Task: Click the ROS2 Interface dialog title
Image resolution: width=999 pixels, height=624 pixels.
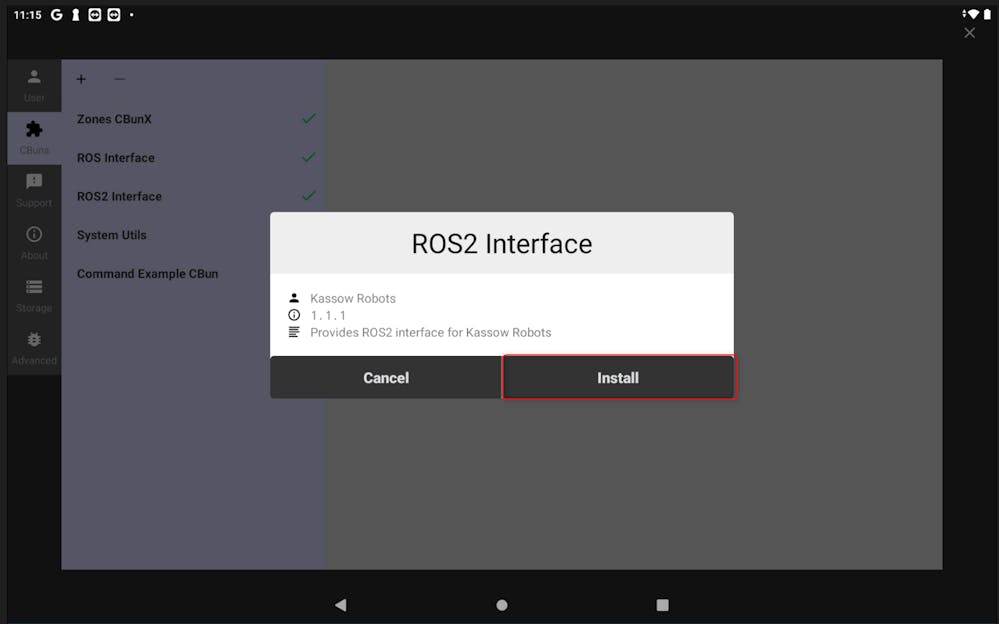Action: [x=502, y=244]
